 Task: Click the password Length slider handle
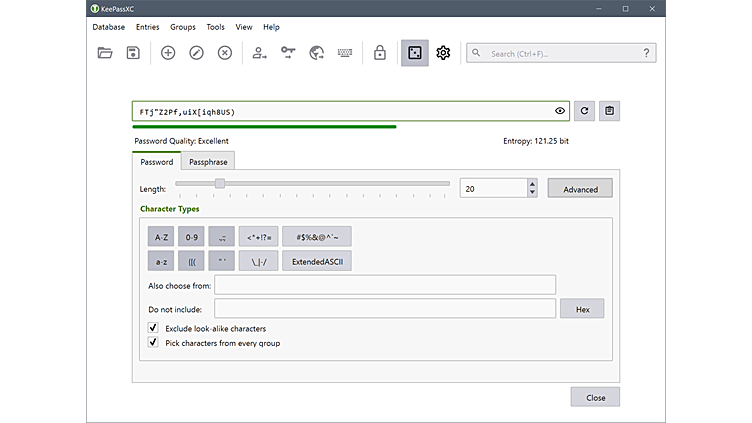pyautogui.click(x=220, y=184)
